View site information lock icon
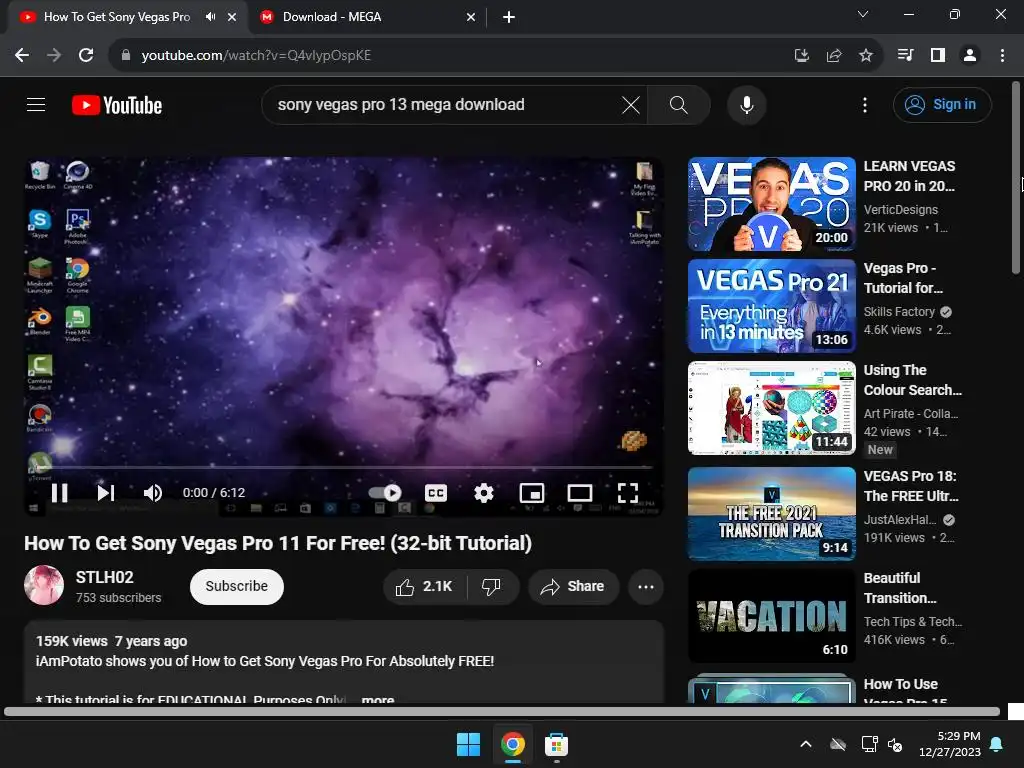This screenshot has width=1024, height=768. click(126, 56)
